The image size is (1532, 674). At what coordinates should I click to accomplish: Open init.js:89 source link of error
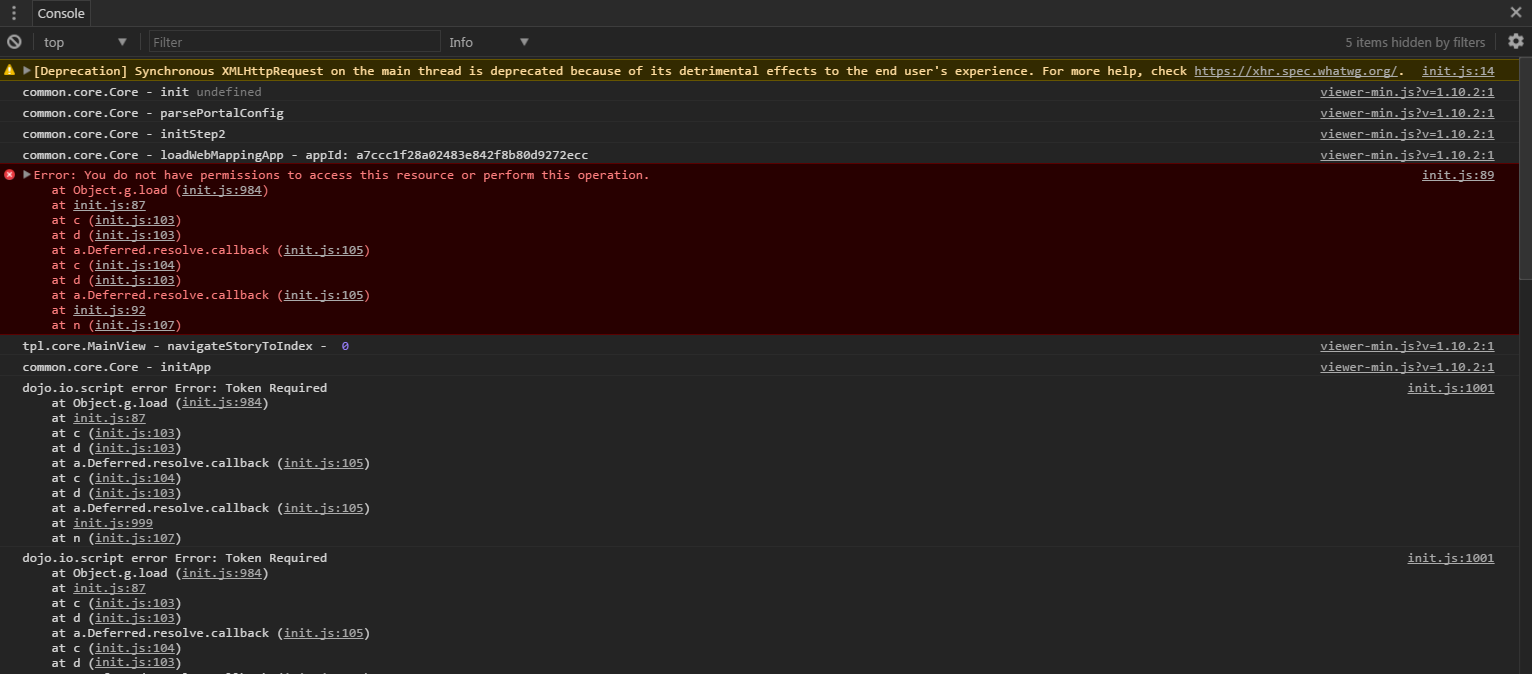click(x=1458, y=175)
